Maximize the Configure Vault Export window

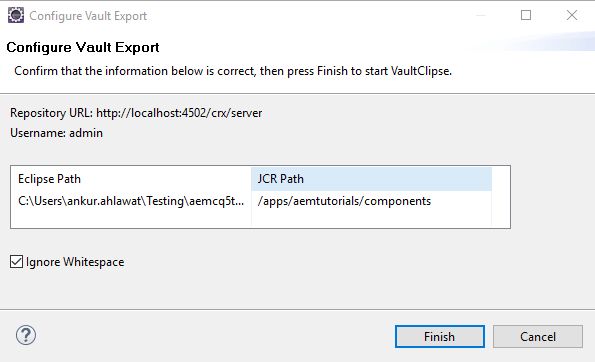[526, 15]
